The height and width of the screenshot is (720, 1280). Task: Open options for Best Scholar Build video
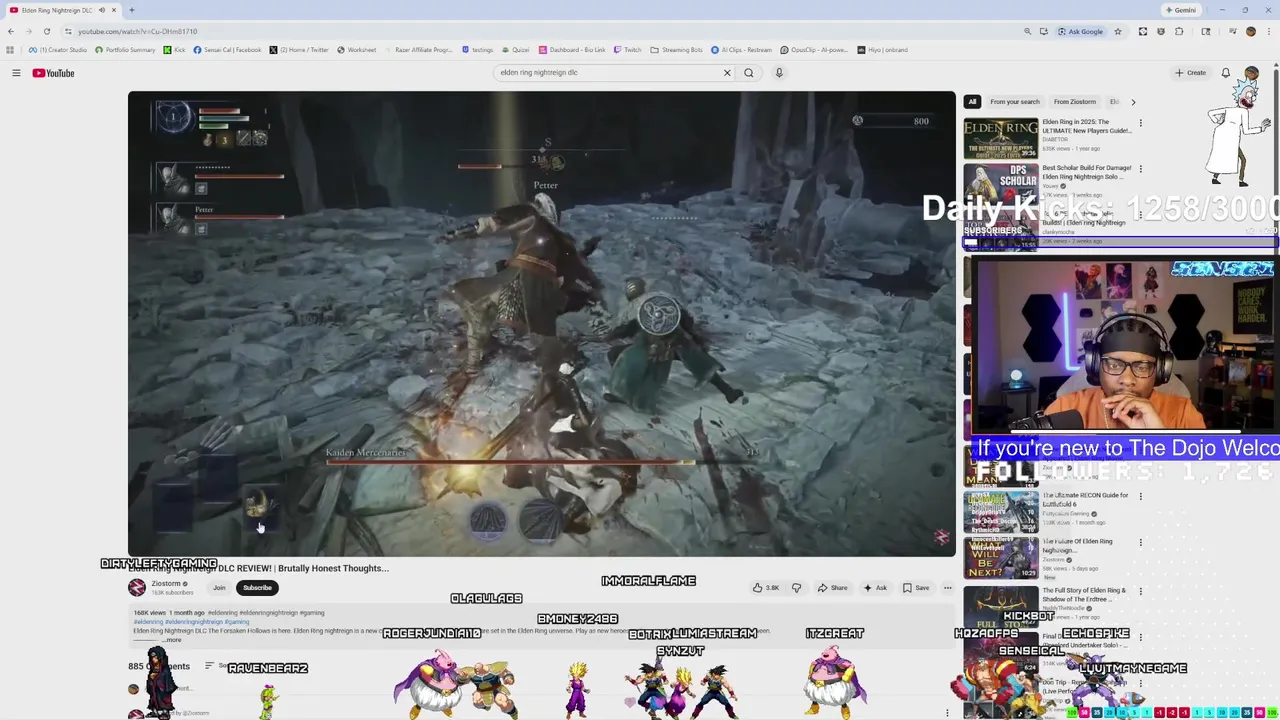tap(1140, 169)
